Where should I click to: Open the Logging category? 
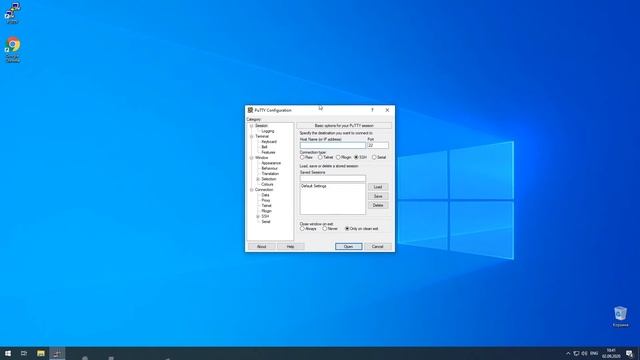268,131
